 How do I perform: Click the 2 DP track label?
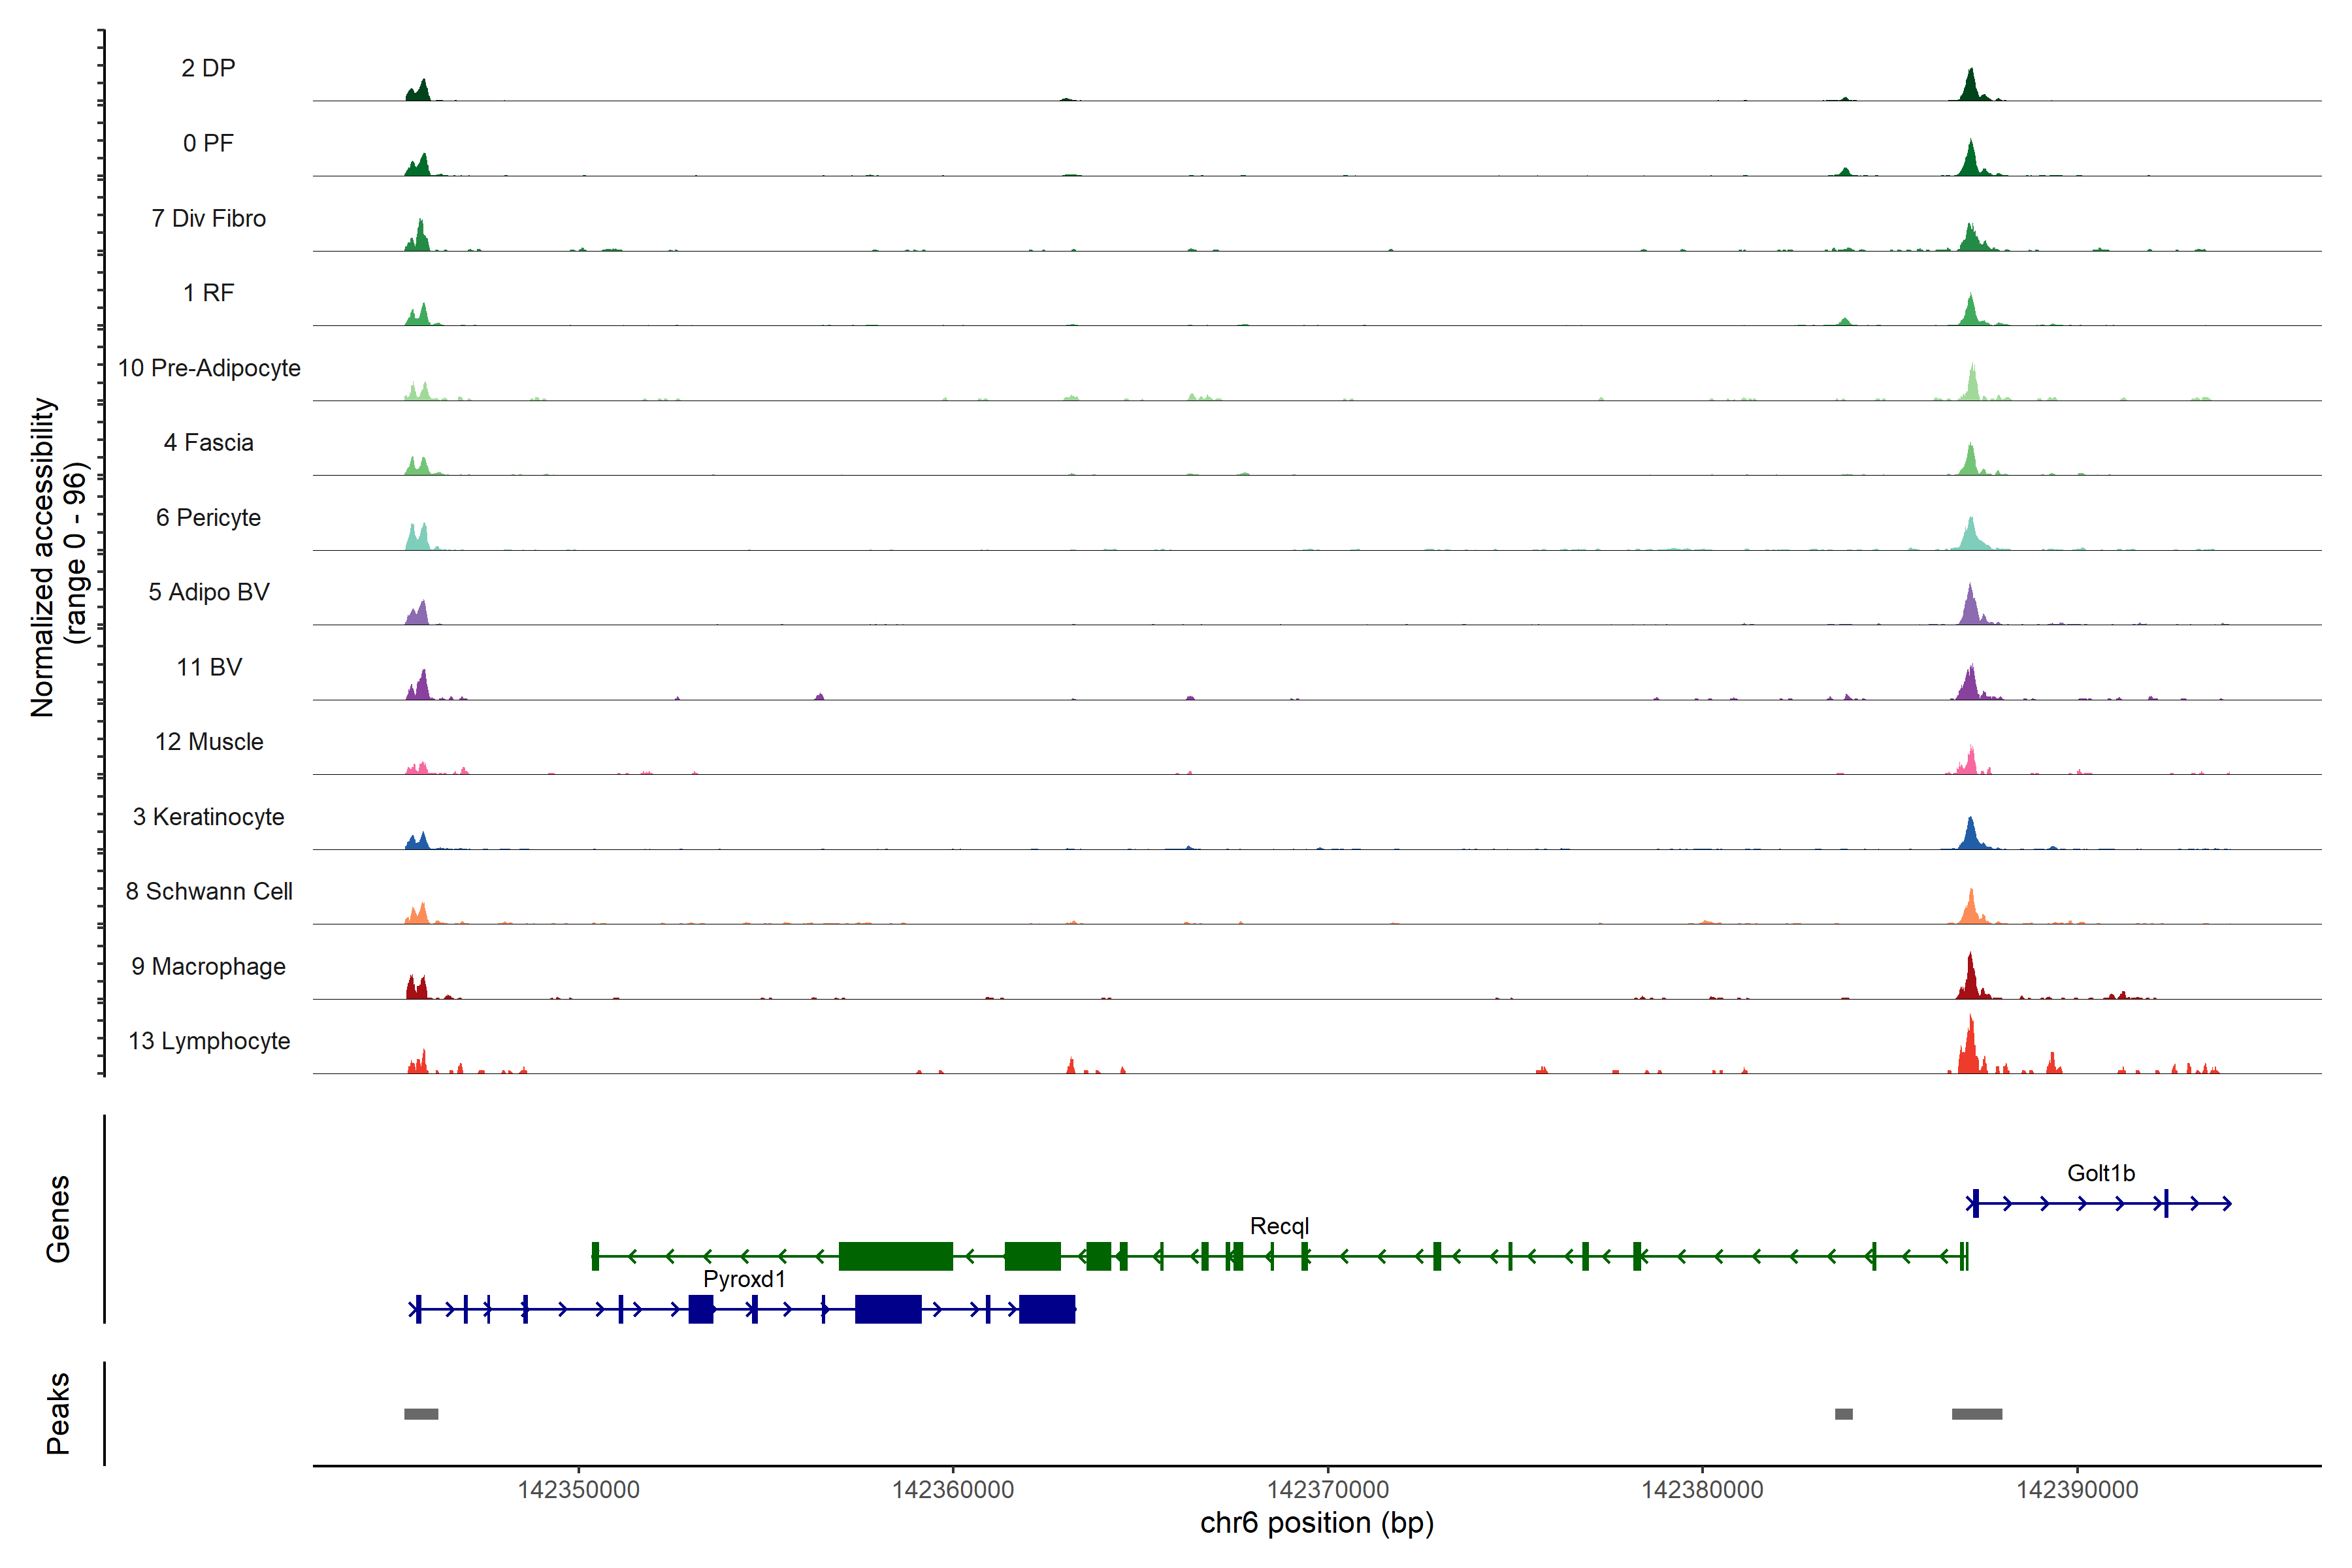coord(208,68)
